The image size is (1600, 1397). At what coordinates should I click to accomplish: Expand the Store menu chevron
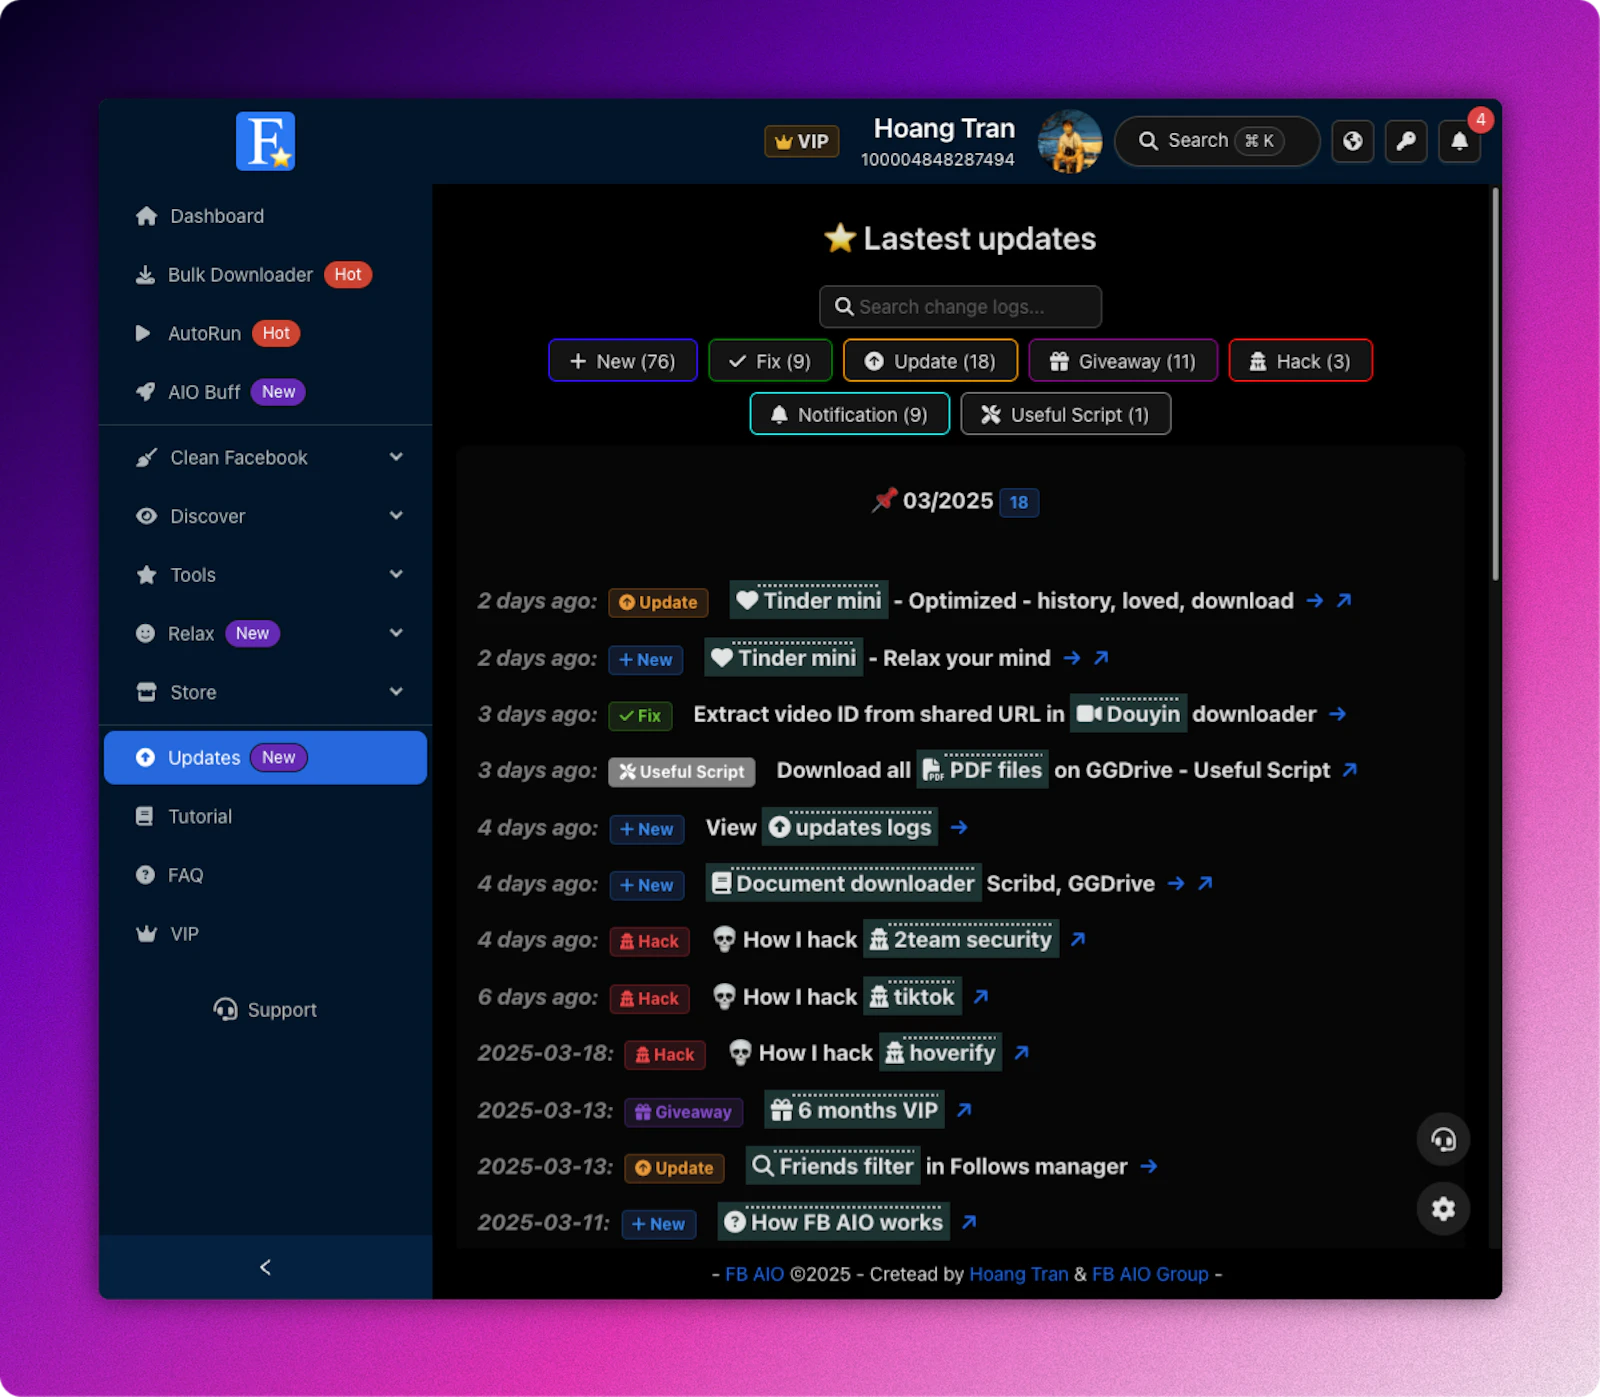click(x=396, y=692)
